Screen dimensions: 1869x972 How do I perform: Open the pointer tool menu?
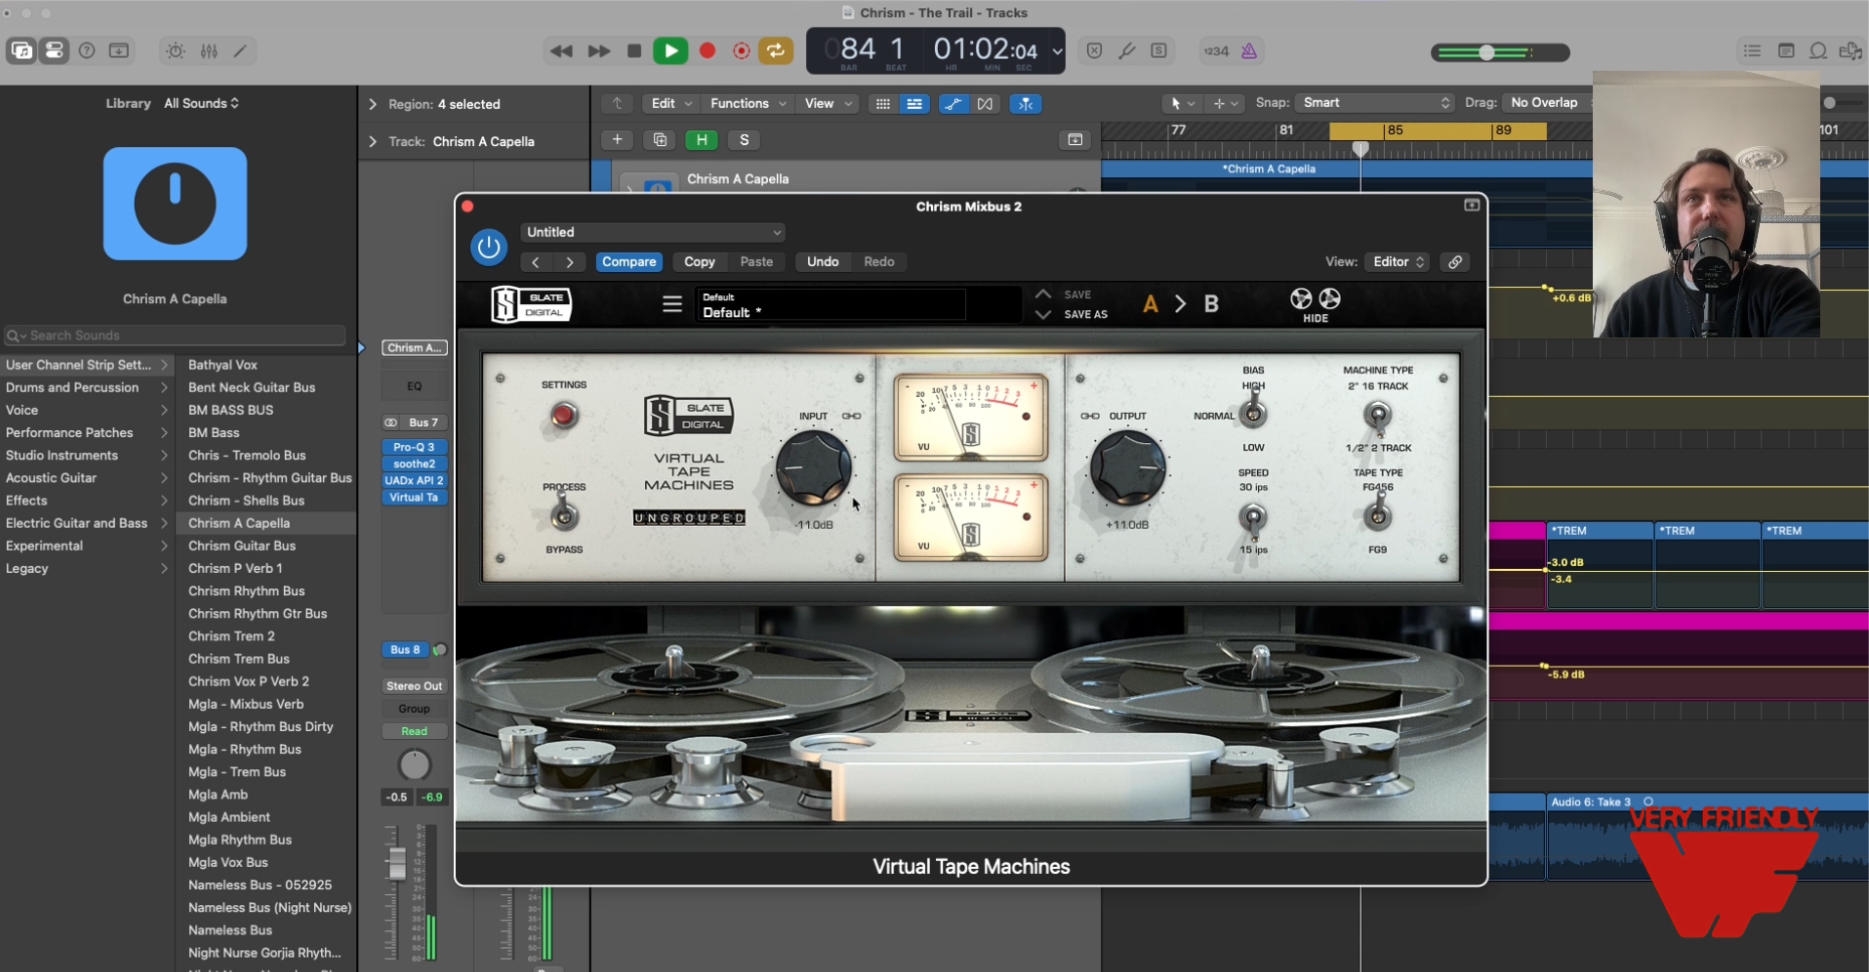click(1182, 103)
